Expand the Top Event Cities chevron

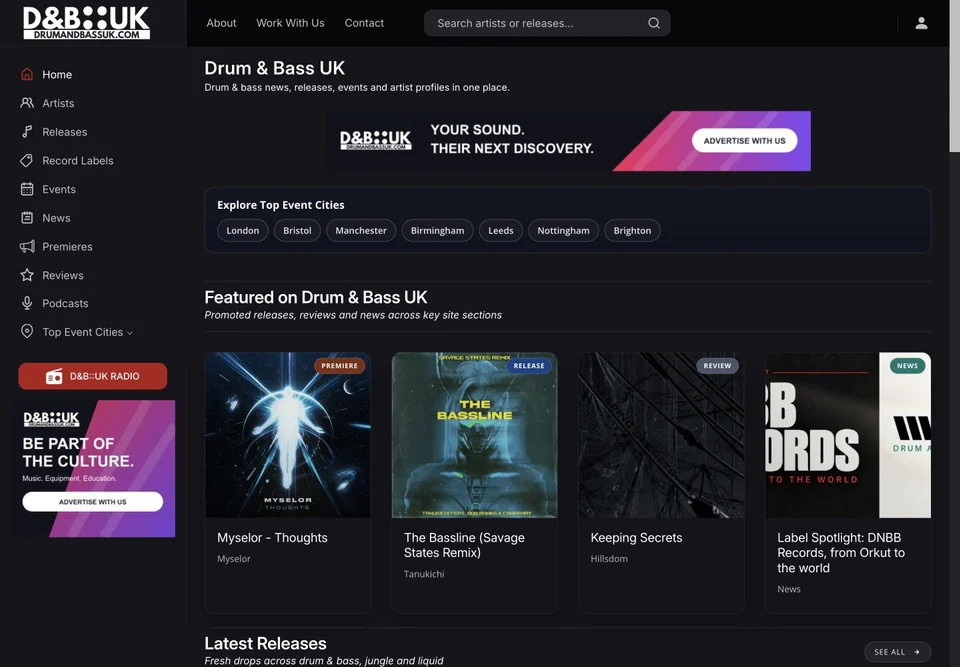[x=130, y=333]
